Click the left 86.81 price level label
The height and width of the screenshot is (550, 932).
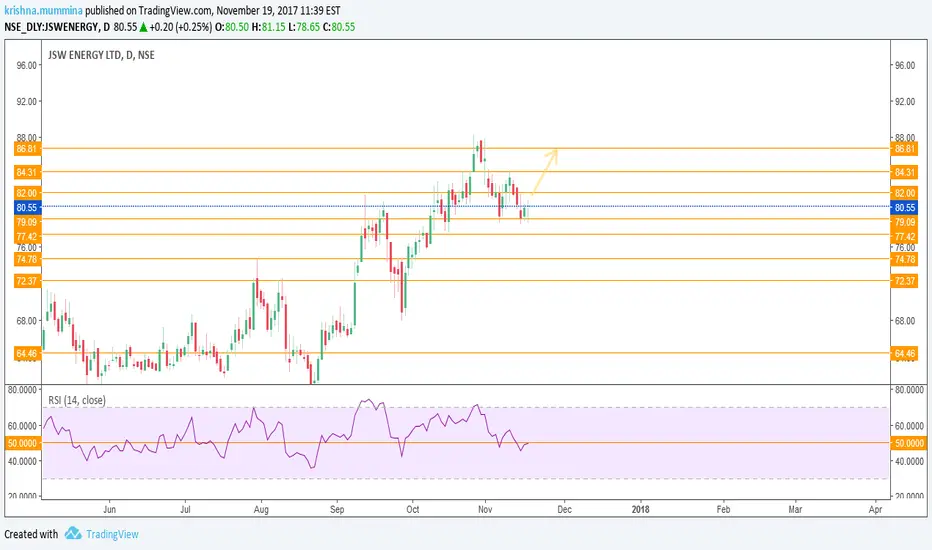[27, 149]
